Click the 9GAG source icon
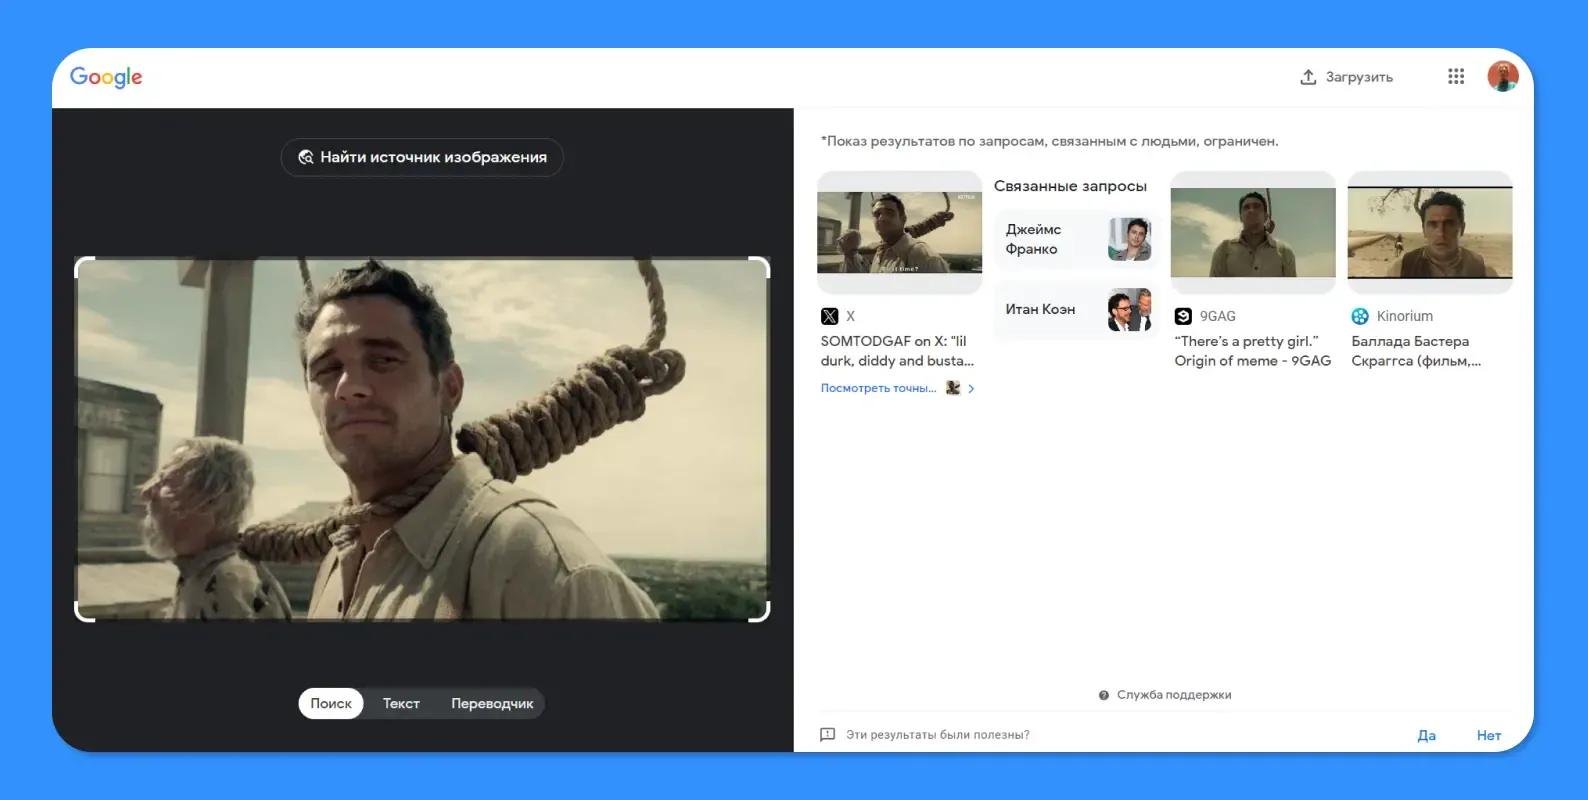The width and height of the screenshot is (1588, 800). pyautogui.click(x=1183, y=316)
